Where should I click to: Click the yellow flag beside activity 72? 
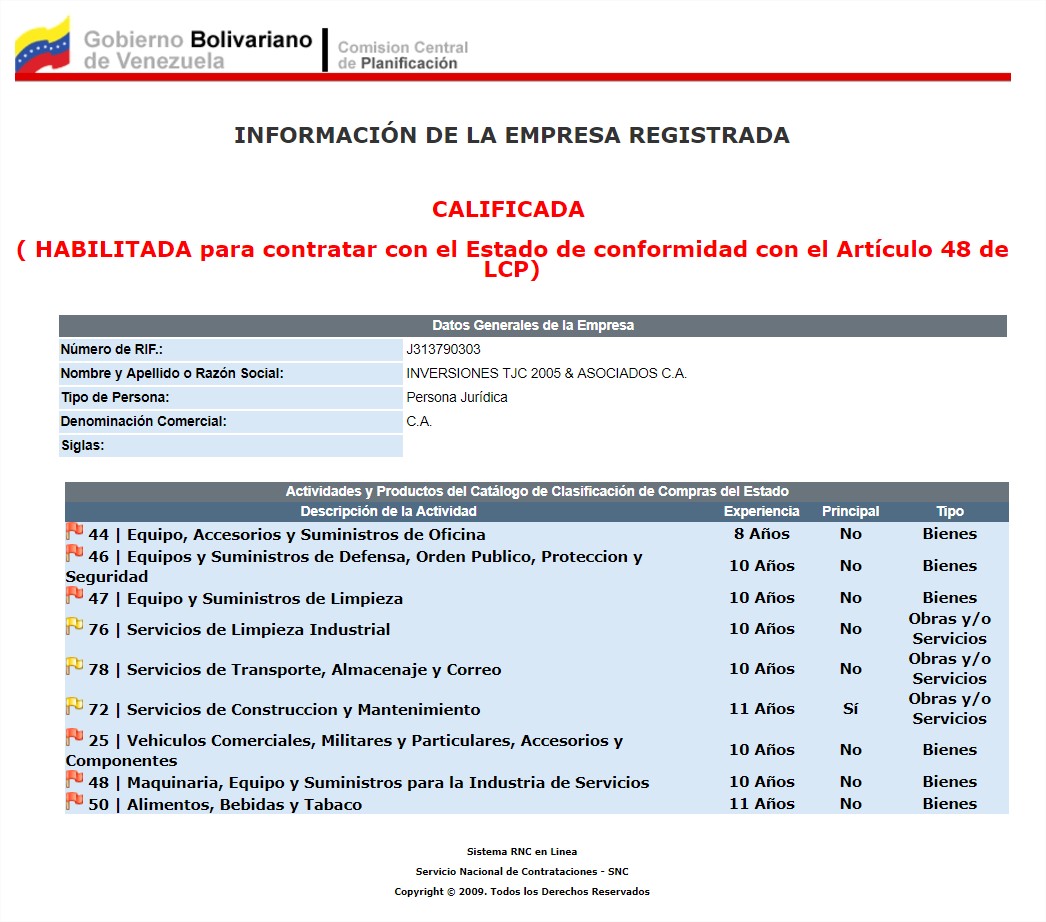[74, 706]
